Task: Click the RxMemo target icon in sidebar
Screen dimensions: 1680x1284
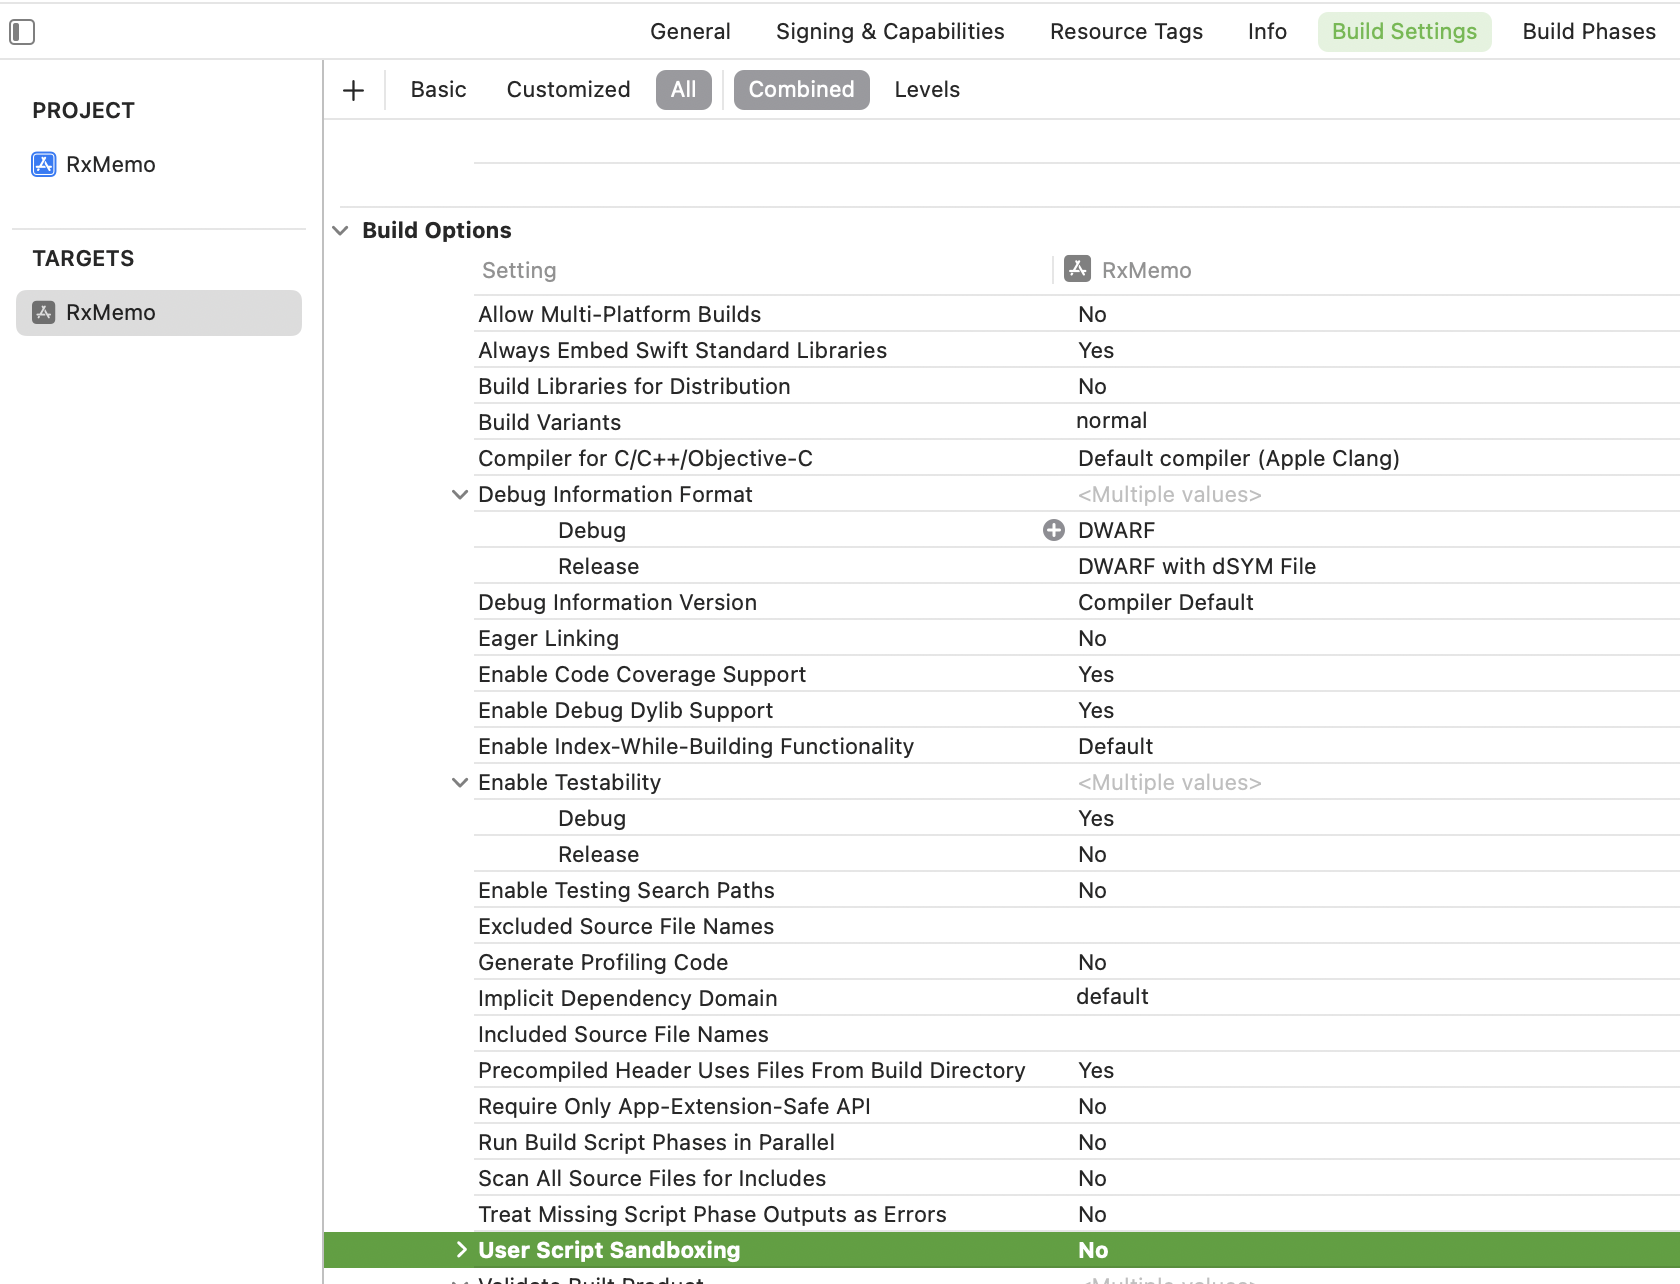Action: click(x=44, y=312)
